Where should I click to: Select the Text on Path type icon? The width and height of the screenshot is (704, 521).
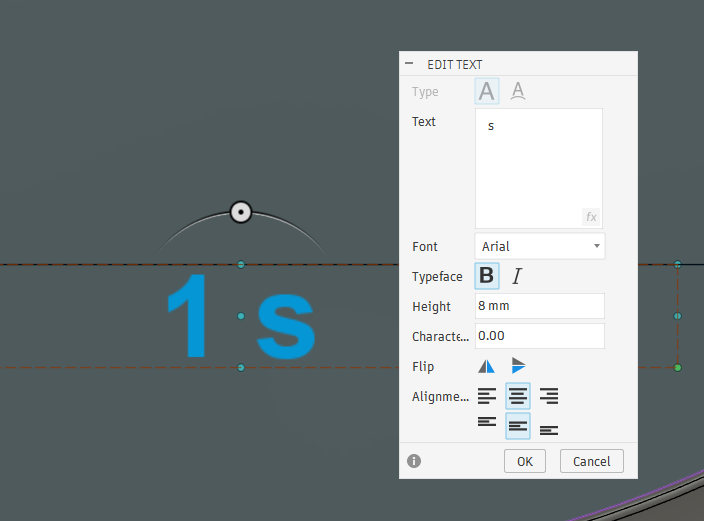518,91
